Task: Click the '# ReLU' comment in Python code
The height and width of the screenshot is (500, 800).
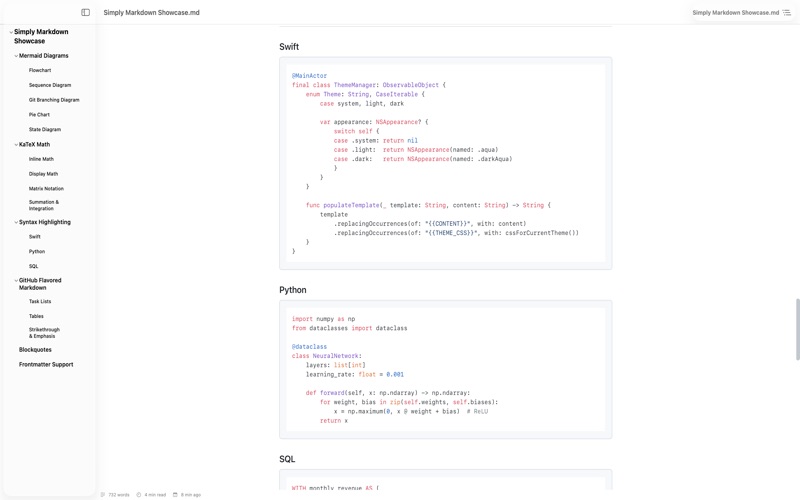Action: coord(477,411)
